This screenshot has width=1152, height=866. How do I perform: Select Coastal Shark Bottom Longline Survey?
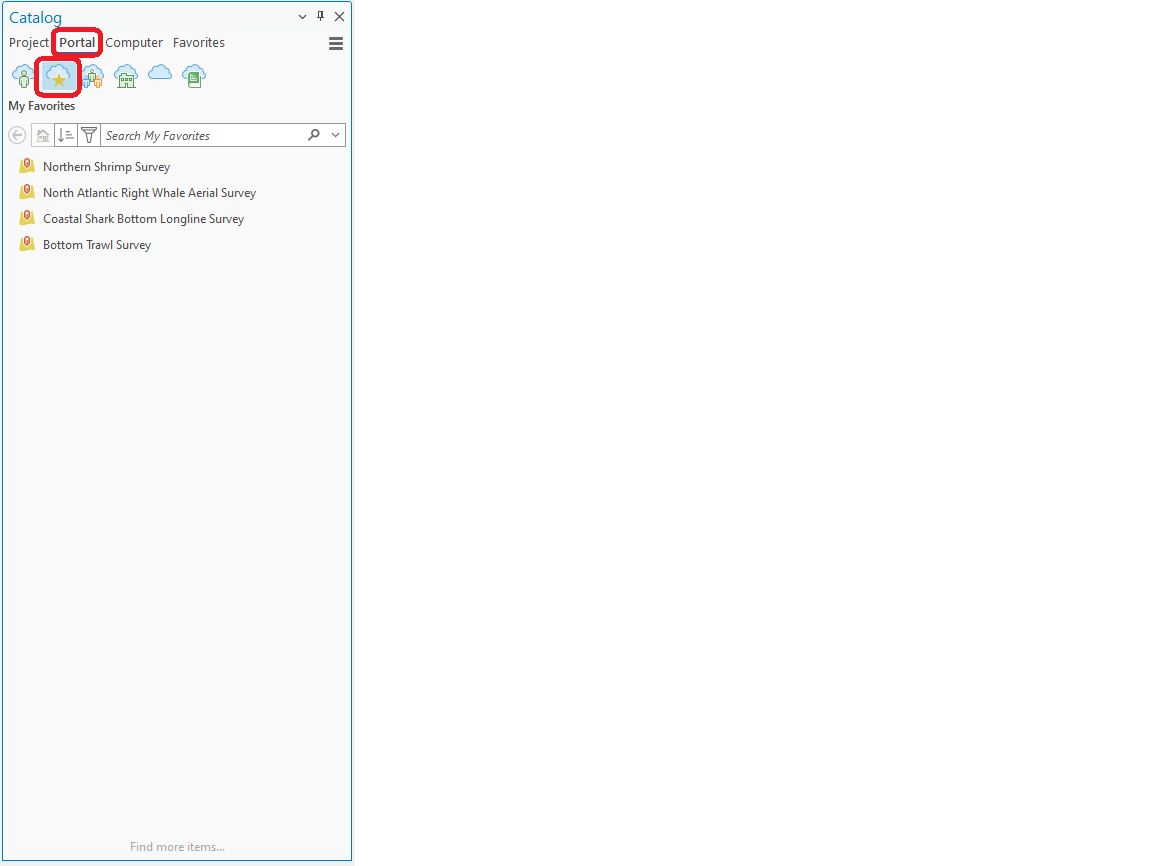pos(143,219)
